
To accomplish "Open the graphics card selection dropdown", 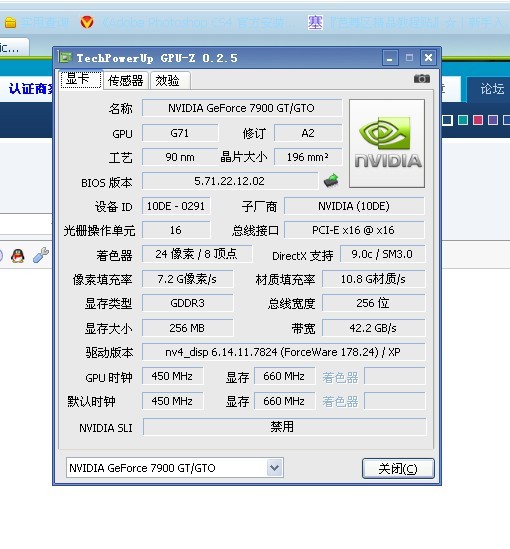I will click(x=274, y=467).
